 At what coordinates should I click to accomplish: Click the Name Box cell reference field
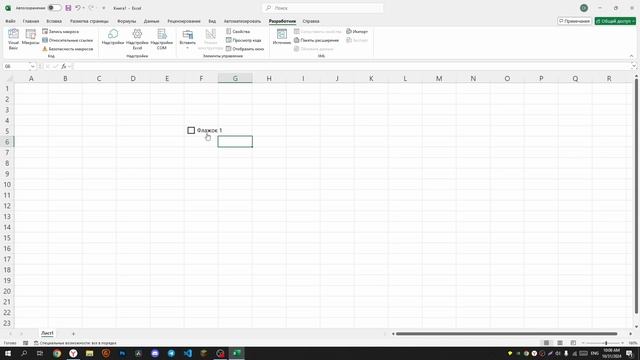pyautogui.click(x=16, y=66)
